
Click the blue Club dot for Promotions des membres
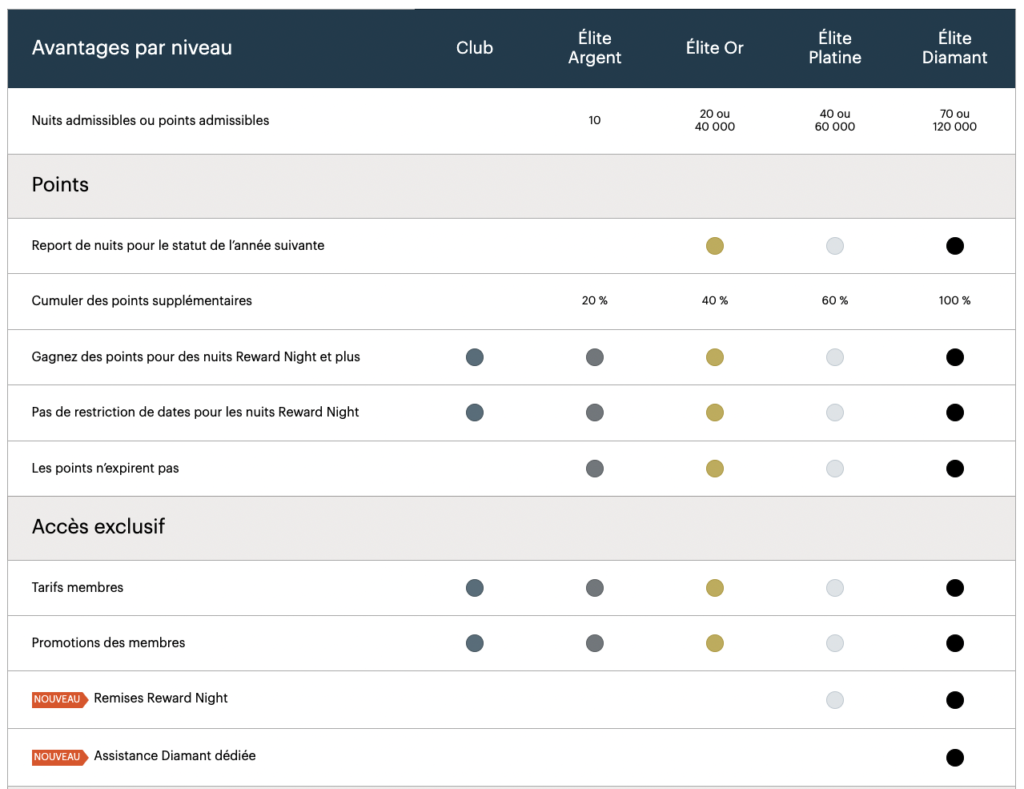pos(475,643)
